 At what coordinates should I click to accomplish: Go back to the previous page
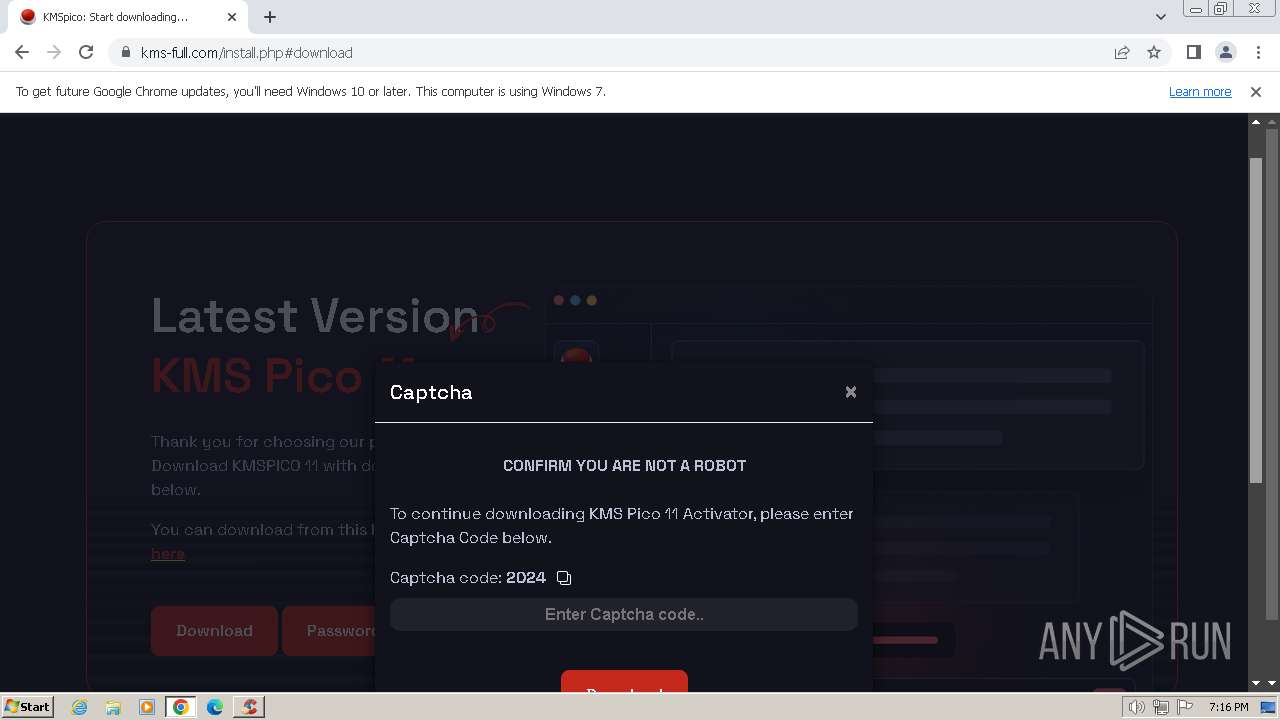click(x=22, y=52)
